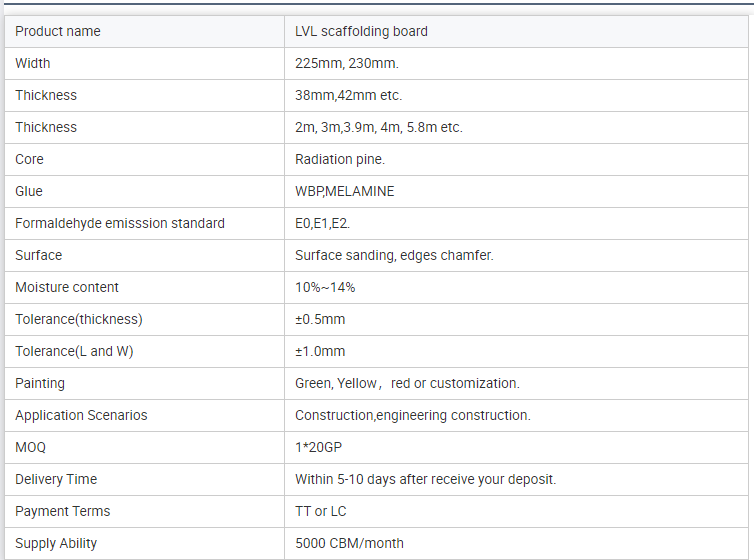This screenshot has width=754, height=560.
Task: Select the "E0,E1,E2." value cell
Action: pyautogui.click(x=322, y=223)
